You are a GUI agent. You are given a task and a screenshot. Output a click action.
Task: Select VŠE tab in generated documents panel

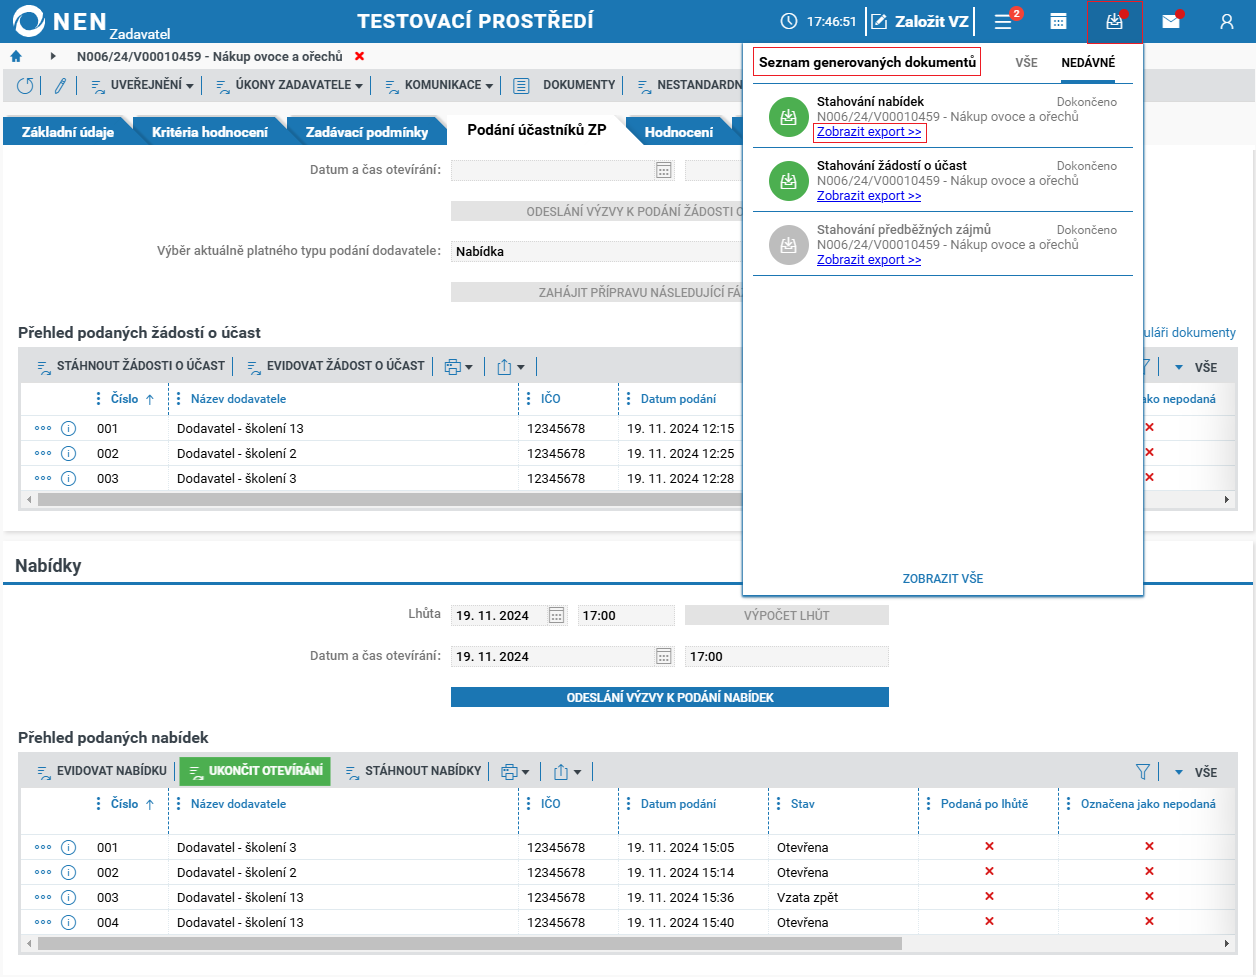click(1027, 62)
